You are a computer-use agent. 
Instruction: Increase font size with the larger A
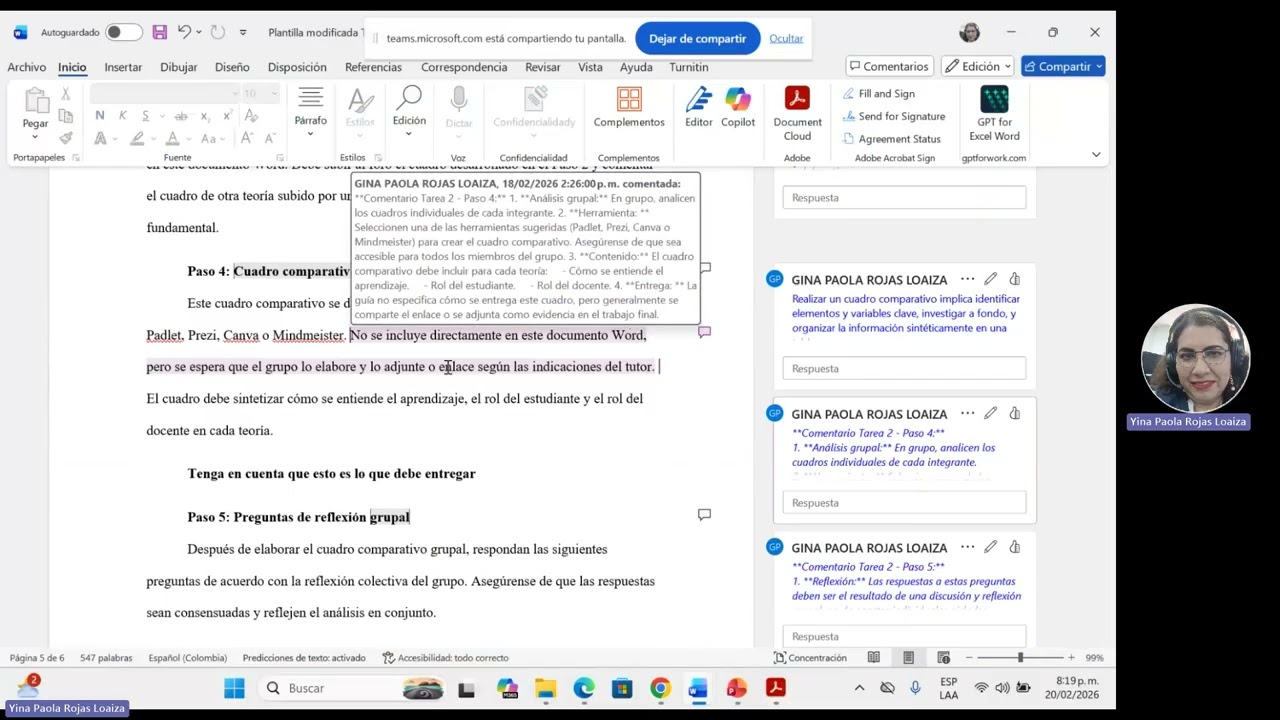249,138
